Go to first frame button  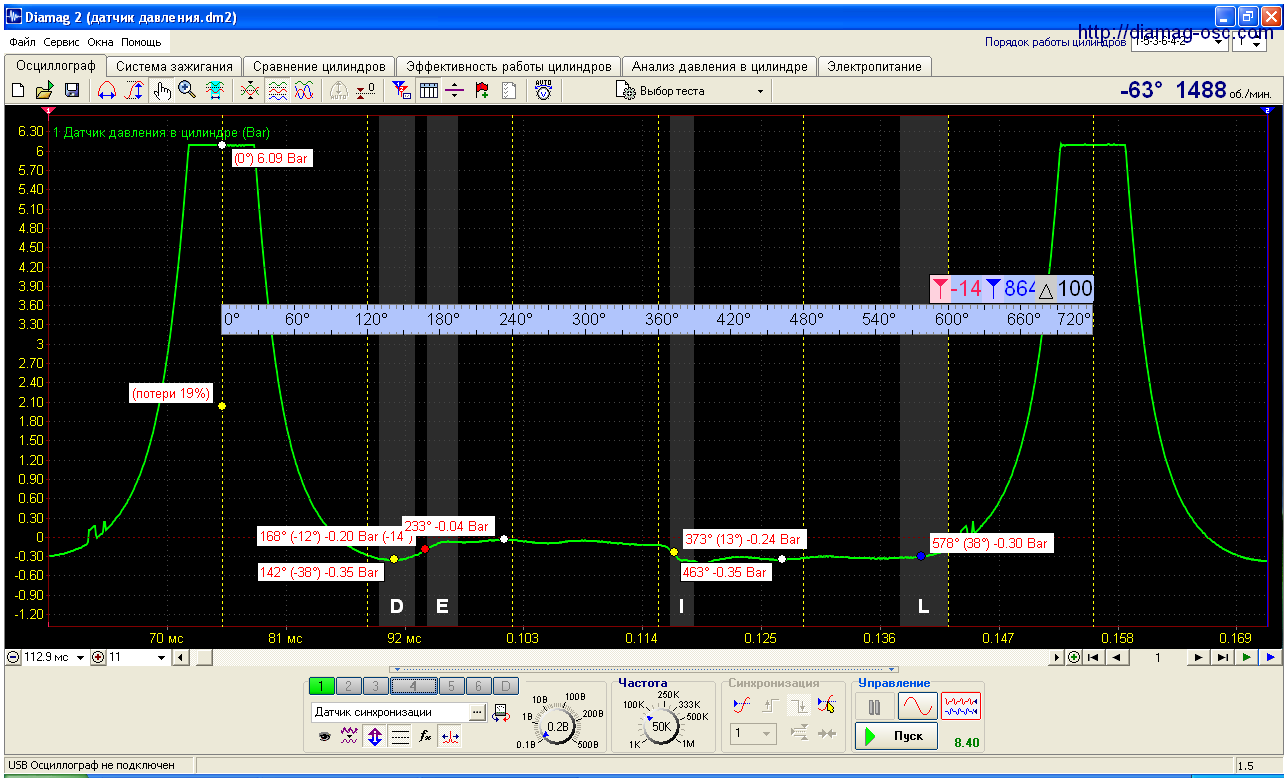pos(1093,657)
